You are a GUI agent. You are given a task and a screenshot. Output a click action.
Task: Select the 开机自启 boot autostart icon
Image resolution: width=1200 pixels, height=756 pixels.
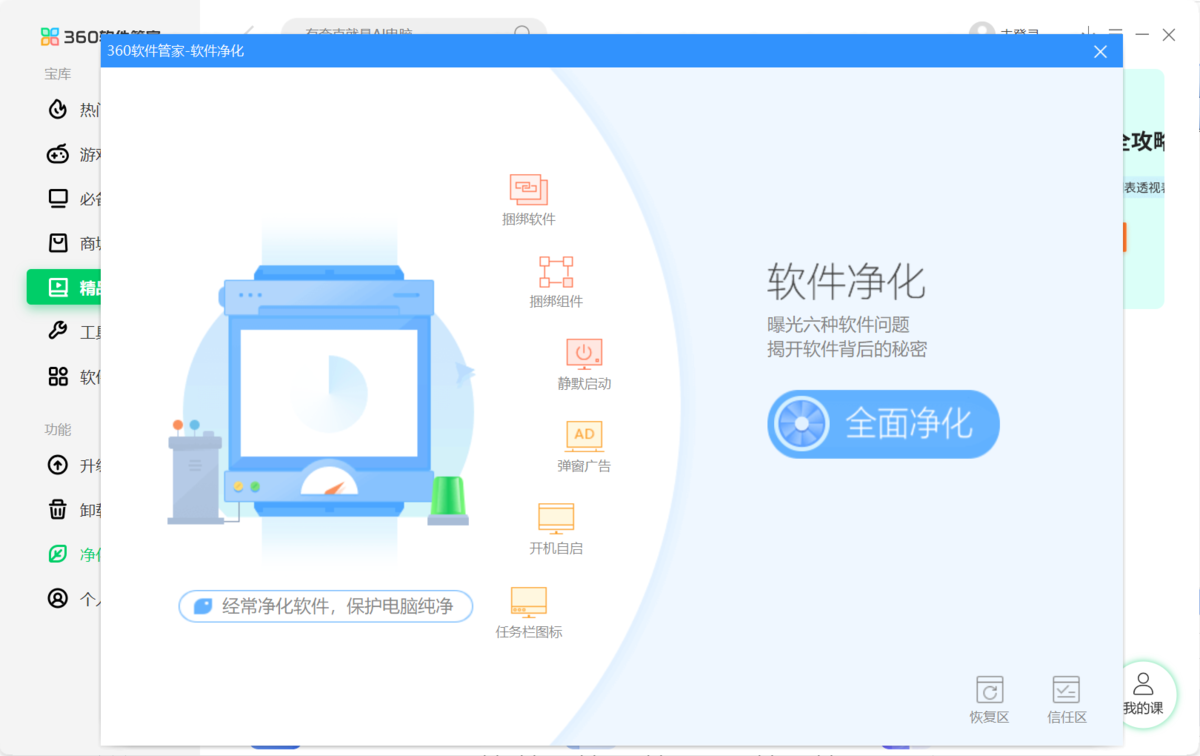556,518
